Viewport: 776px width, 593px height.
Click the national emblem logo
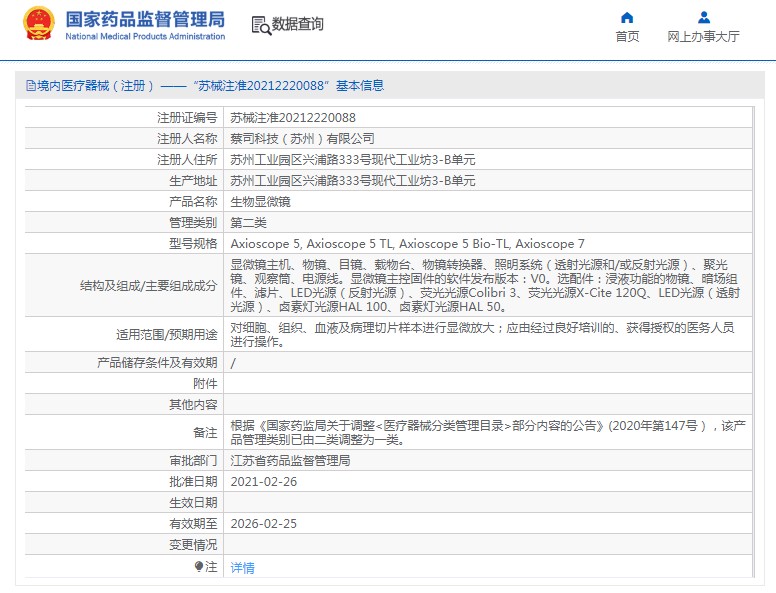point(39,24)
